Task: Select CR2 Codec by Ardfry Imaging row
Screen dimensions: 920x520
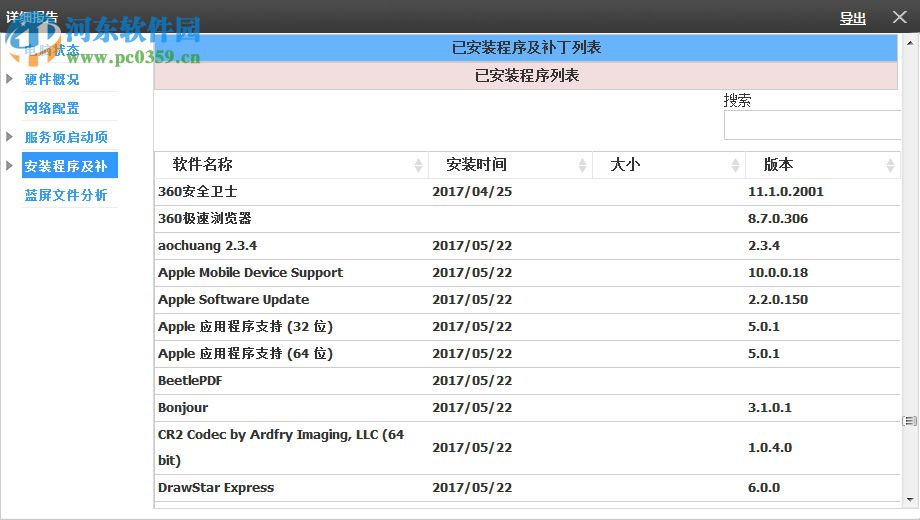Action: 527,448
